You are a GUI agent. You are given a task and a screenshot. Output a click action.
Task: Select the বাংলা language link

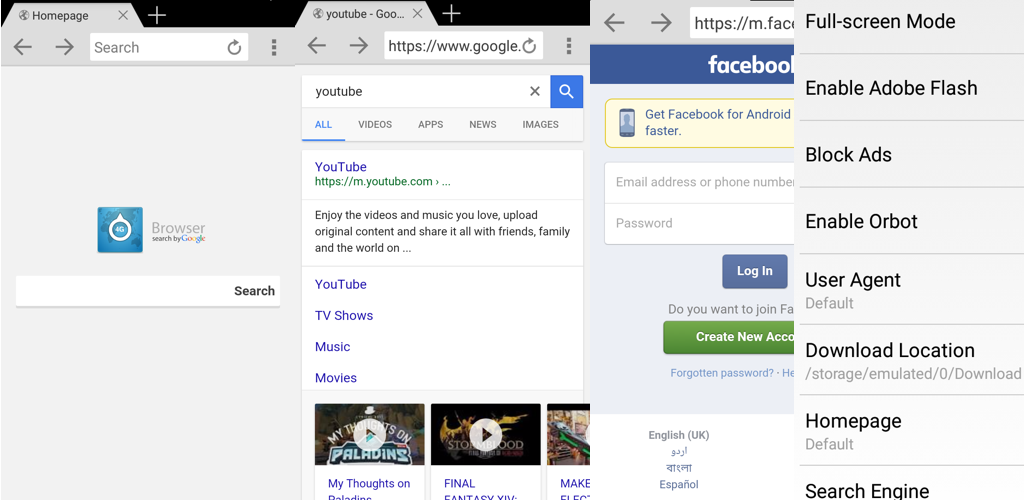[679, 467]
